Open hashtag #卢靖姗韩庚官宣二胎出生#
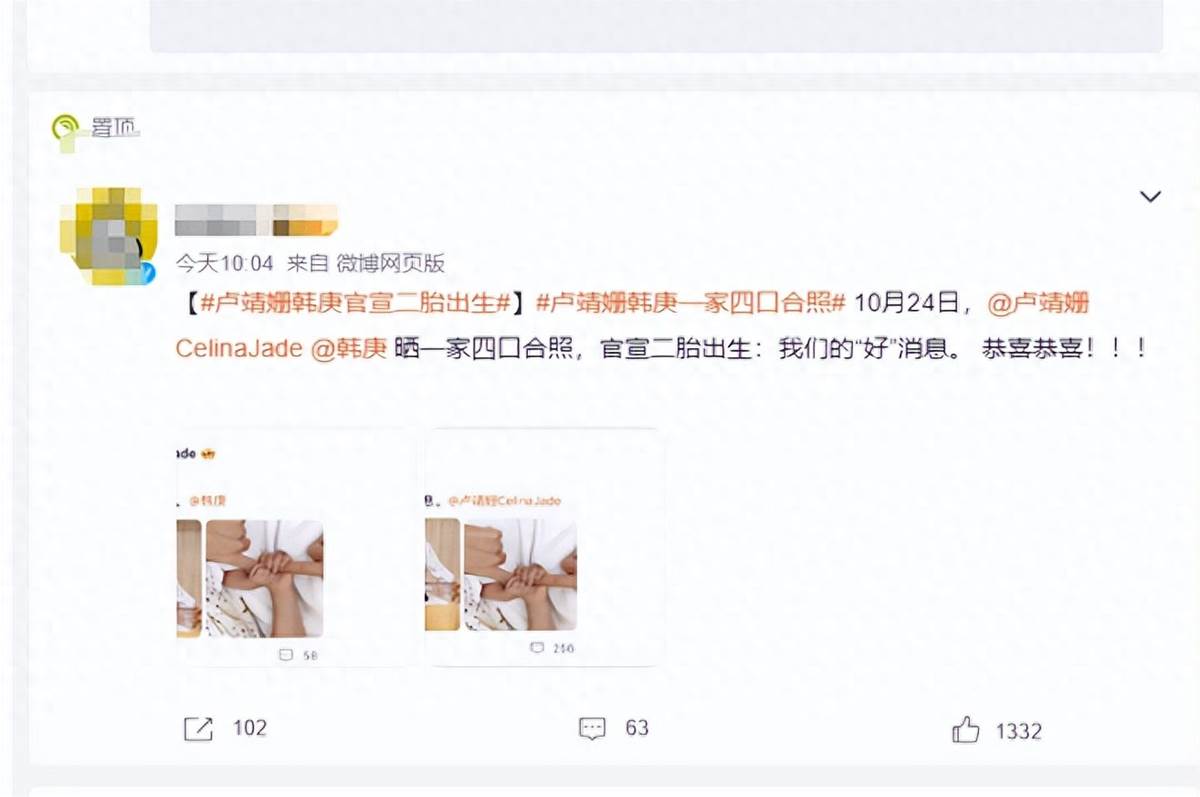 357,302
